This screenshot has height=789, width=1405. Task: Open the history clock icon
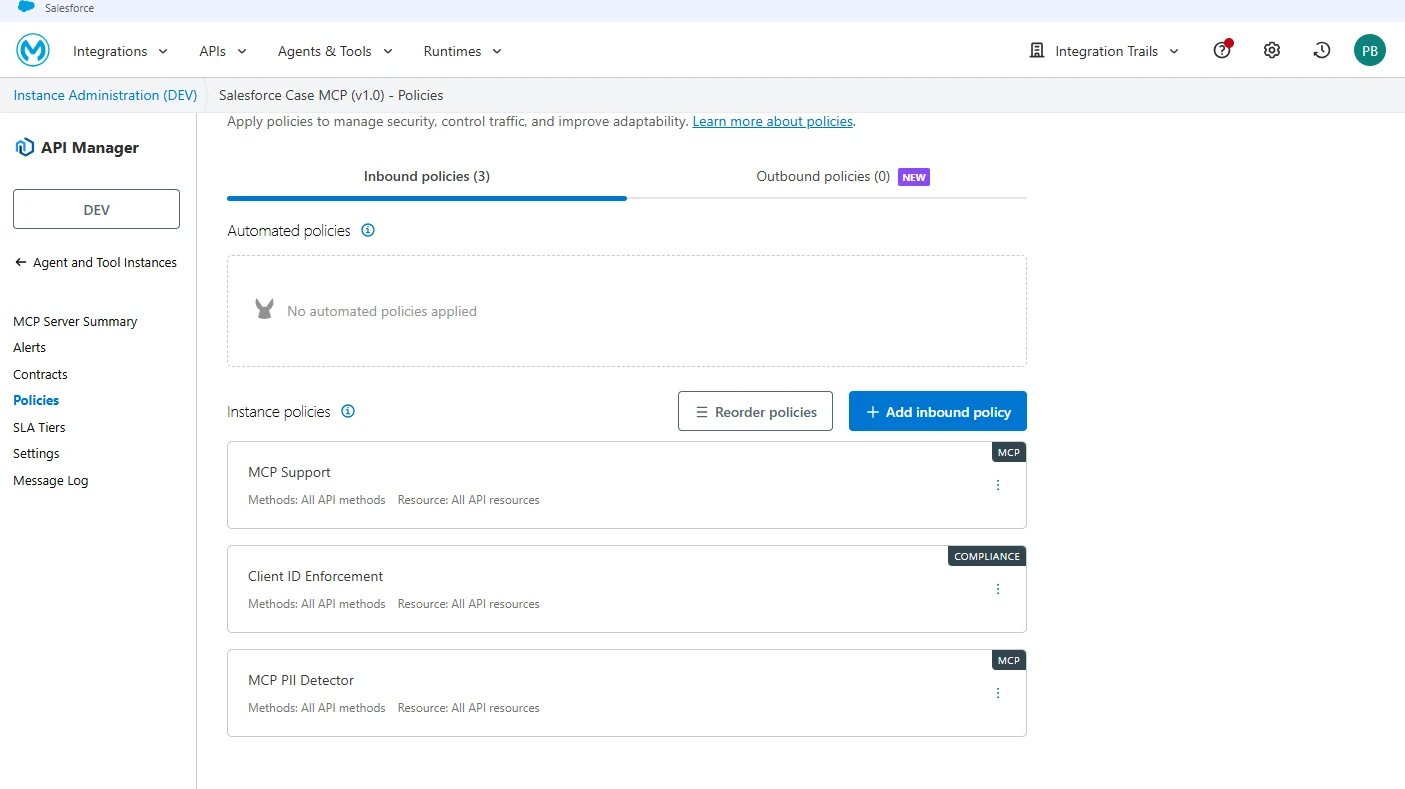coord(1322,50)
